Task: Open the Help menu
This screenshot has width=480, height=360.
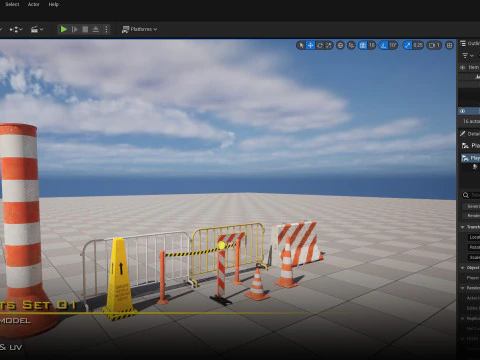Action: tap(53, 4)
